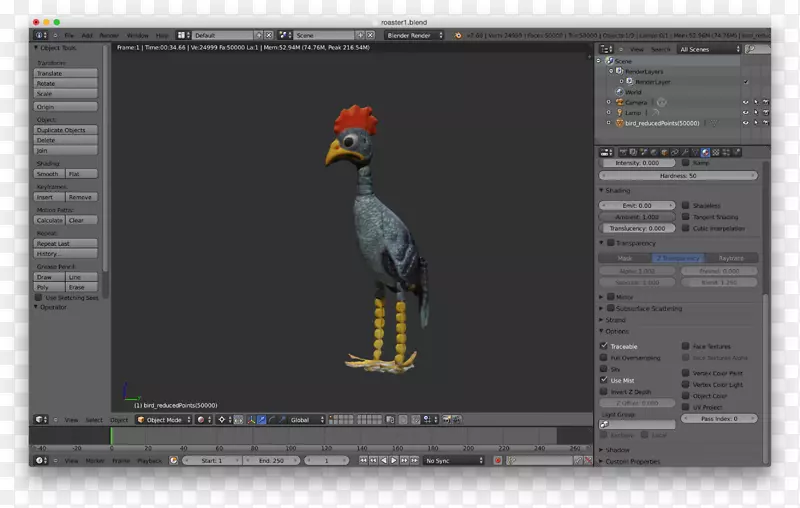Hide bird_reducedPoints(50000) with eye icon
The height and width of the screenshot is (508, 800).
point(745,123)
